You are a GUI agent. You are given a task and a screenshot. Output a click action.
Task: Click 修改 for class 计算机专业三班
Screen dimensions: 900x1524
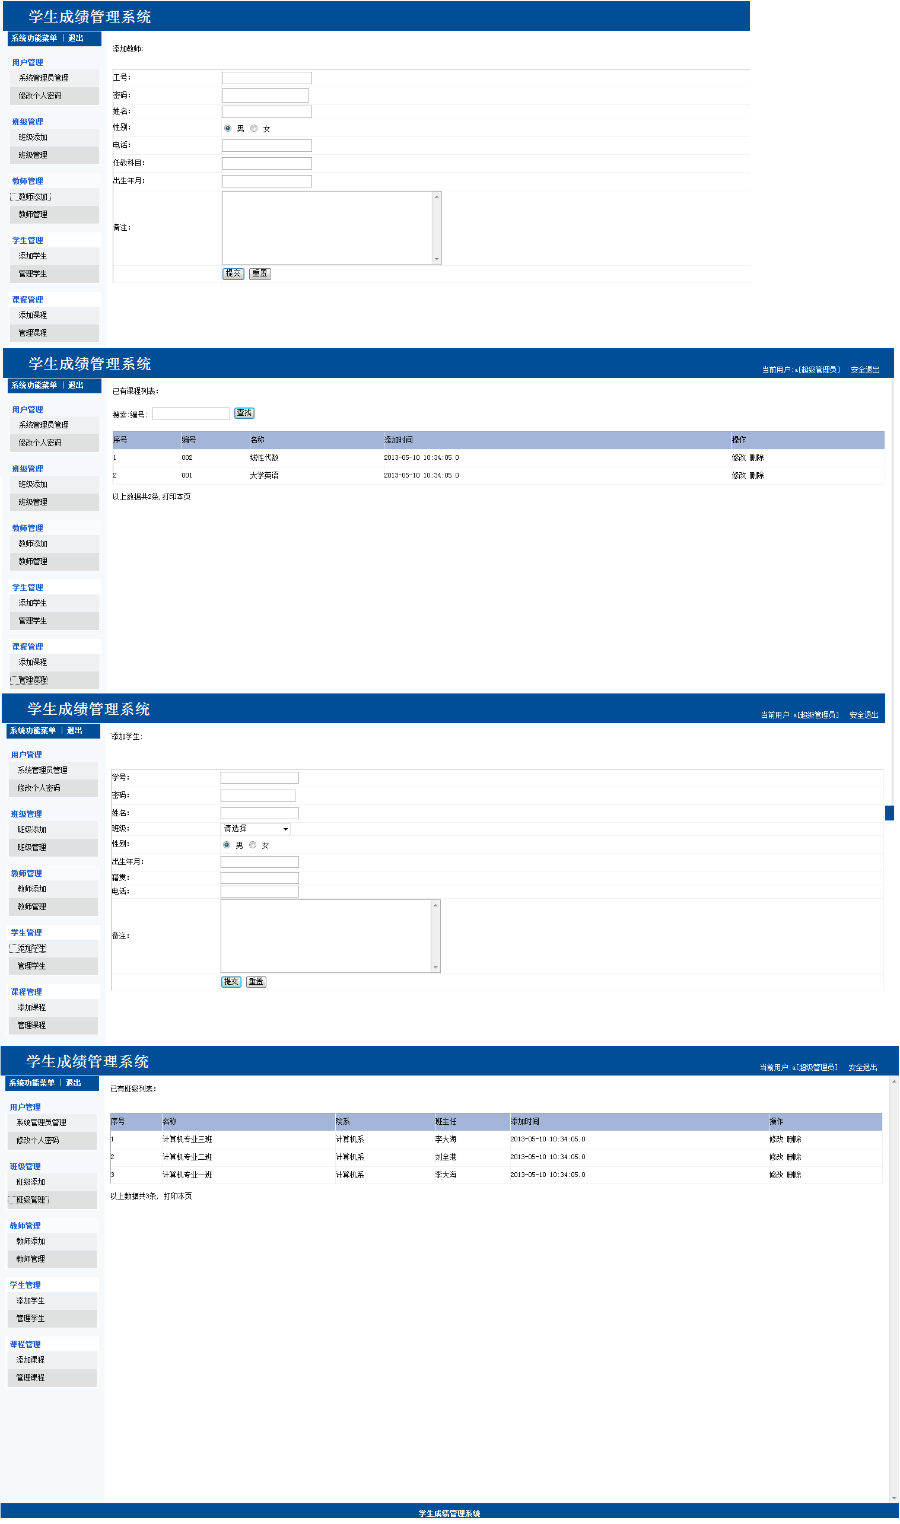[x=776, y=1139]
